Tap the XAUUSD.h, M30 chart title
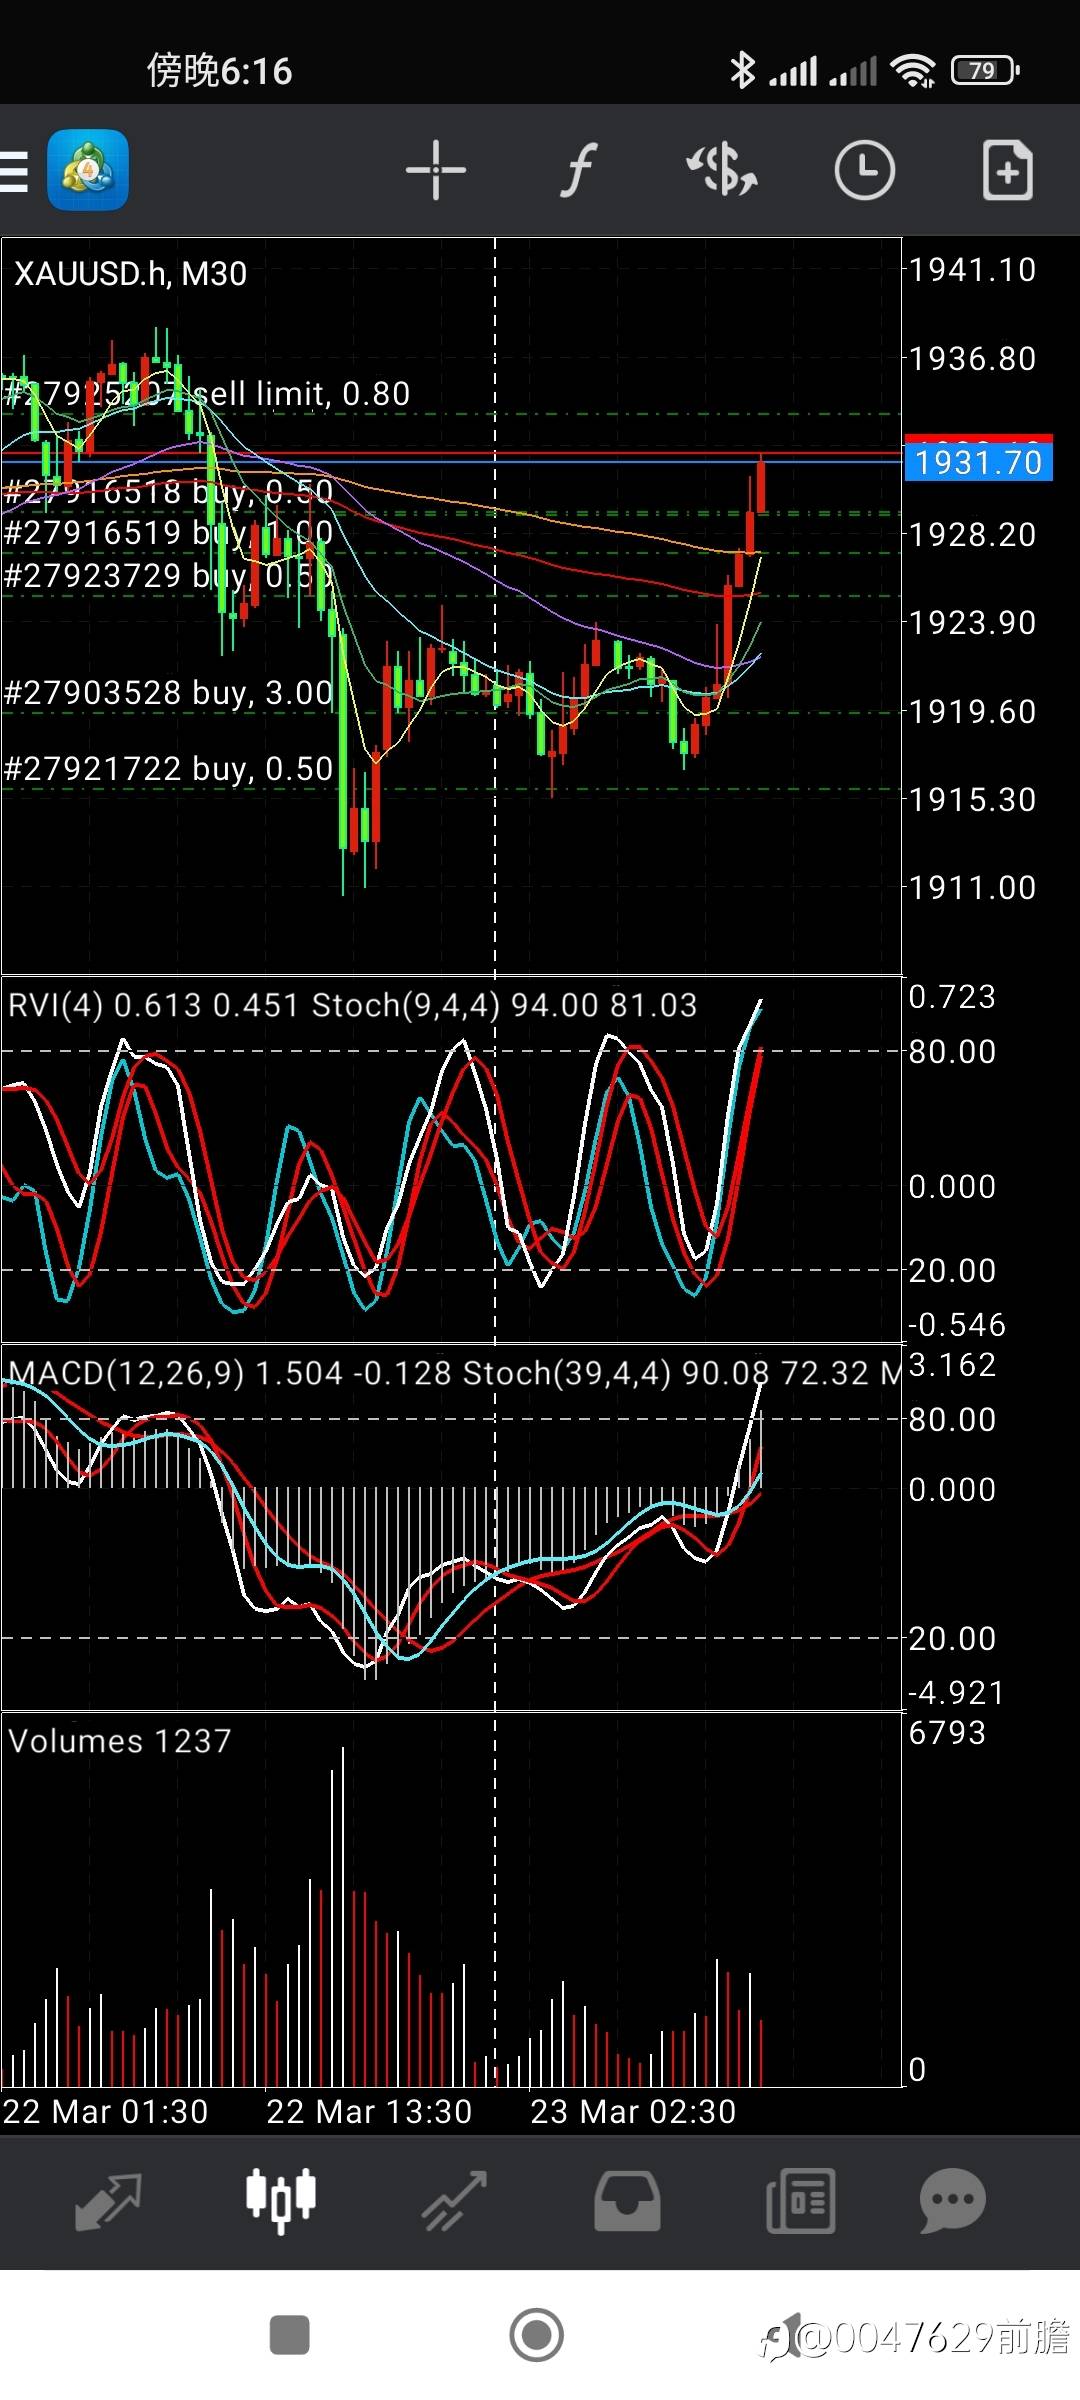Image resolution: width=1080 pixels, height=2400 pixels. [131, 273]
